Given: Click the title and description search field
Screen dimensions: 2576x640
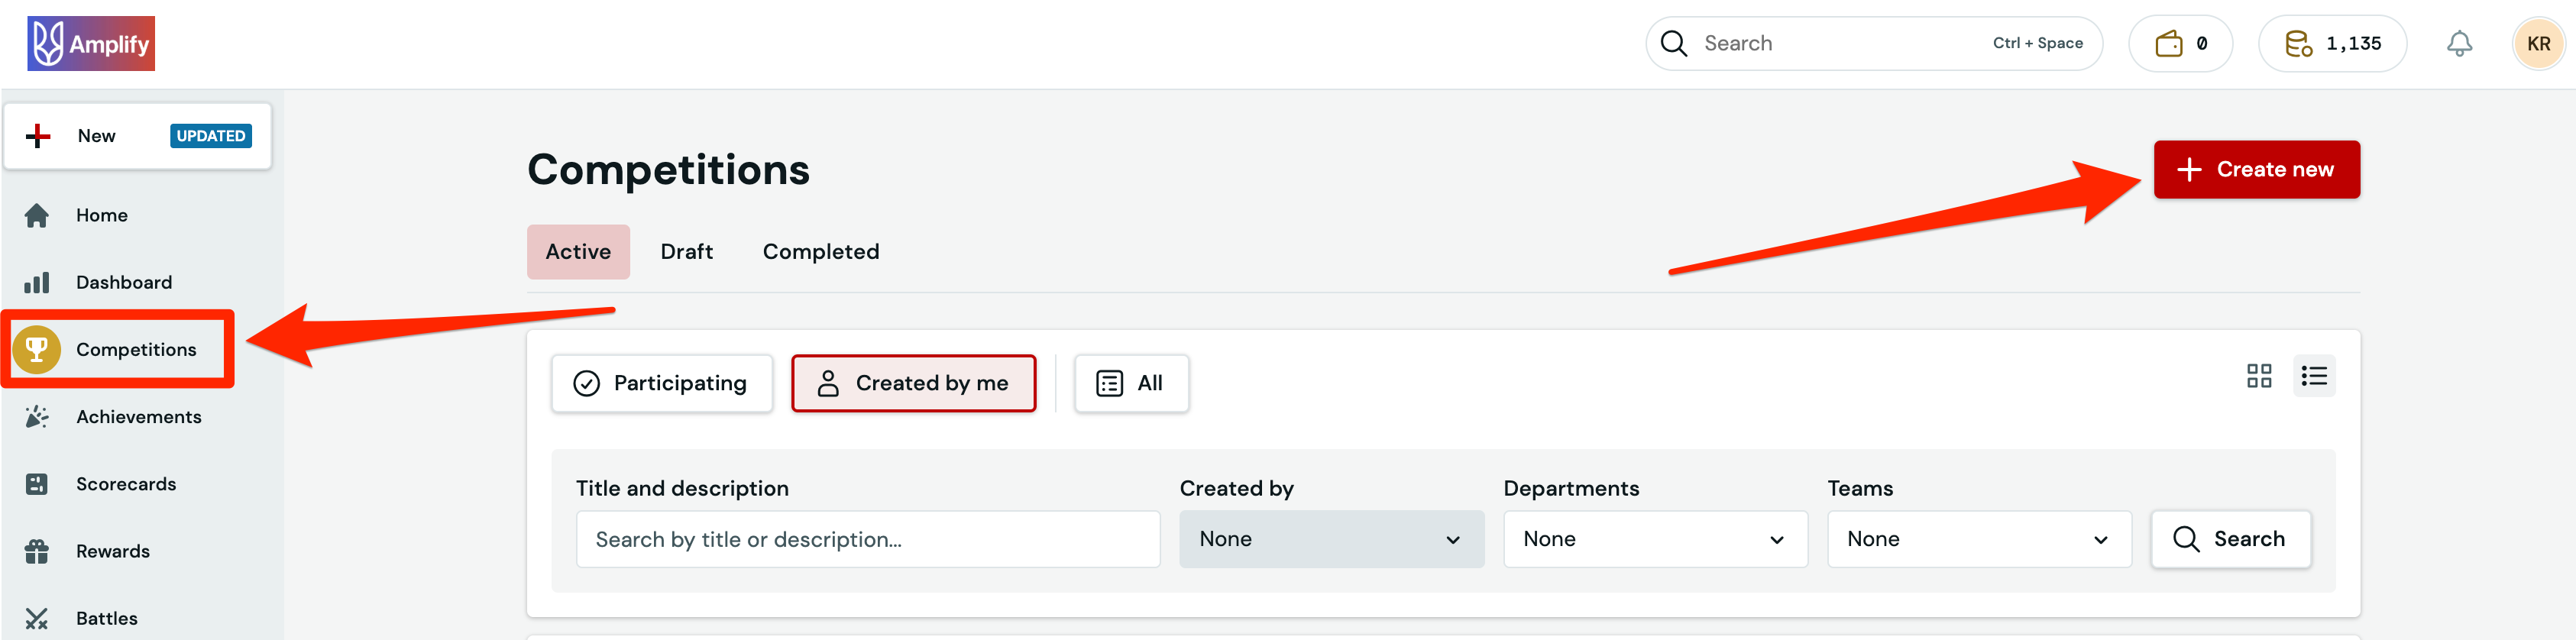Looking at the screenshot, I should tap(867, 538).
